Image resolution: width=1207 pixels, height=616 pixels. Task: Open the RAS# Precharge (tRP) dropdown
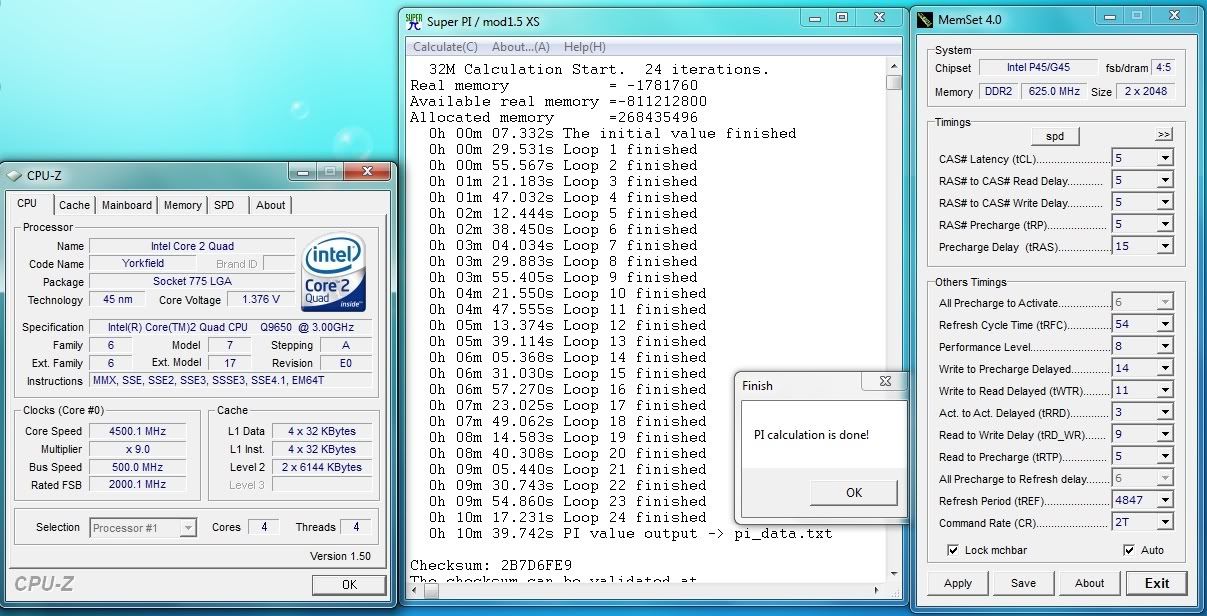pos(1165,225)
